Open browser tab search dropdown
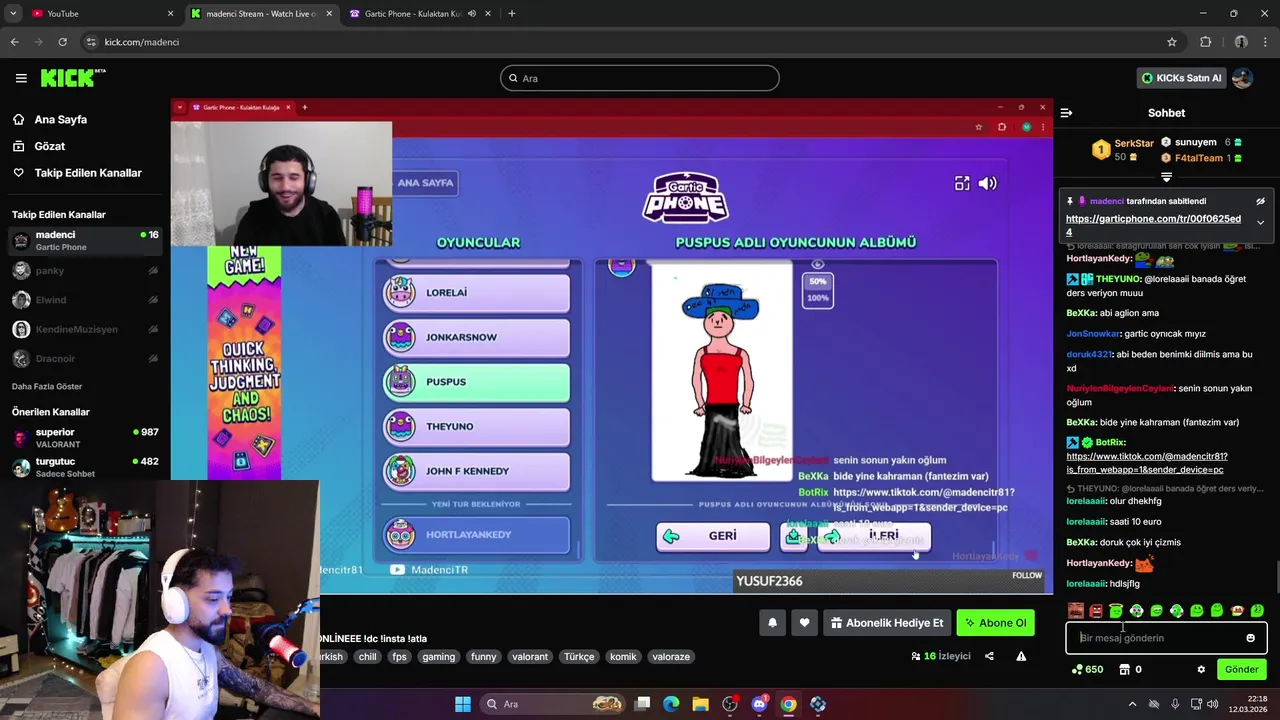Viewport: 1280px width, 720px height. (x=13, y=14)
